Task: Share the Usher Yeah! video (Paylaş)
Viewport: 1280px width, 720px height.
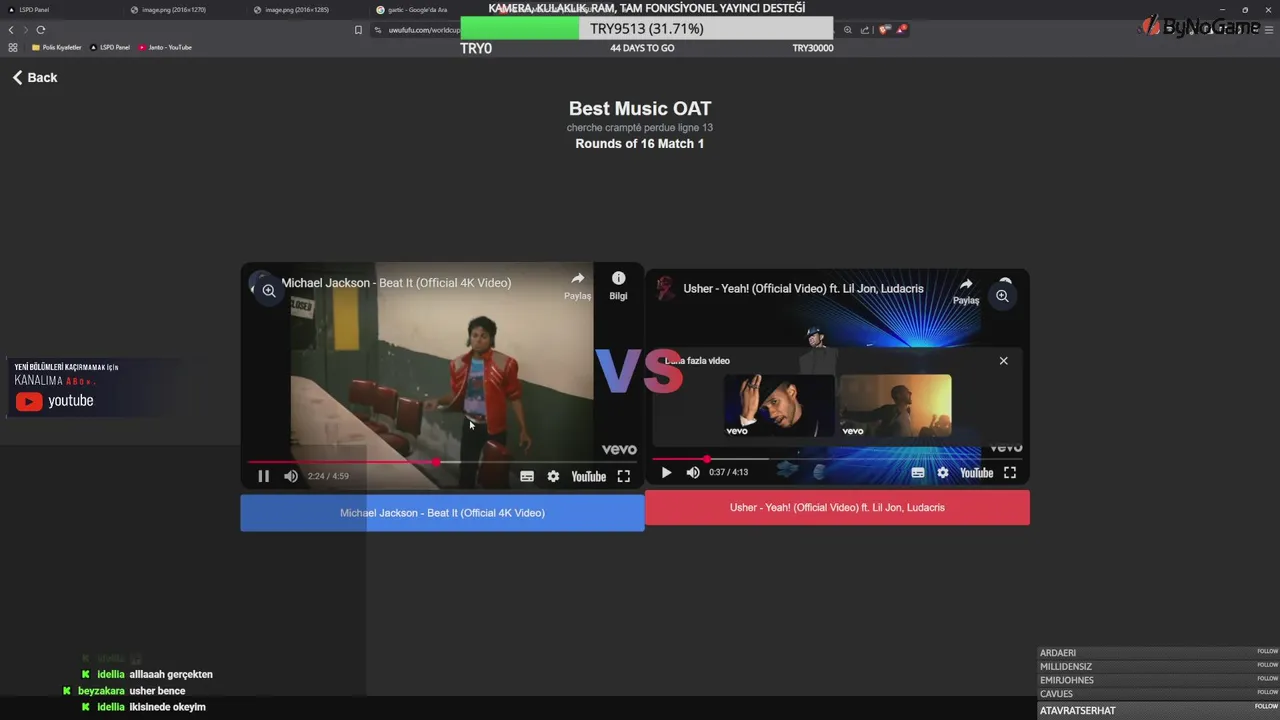Action: point(966,291)
